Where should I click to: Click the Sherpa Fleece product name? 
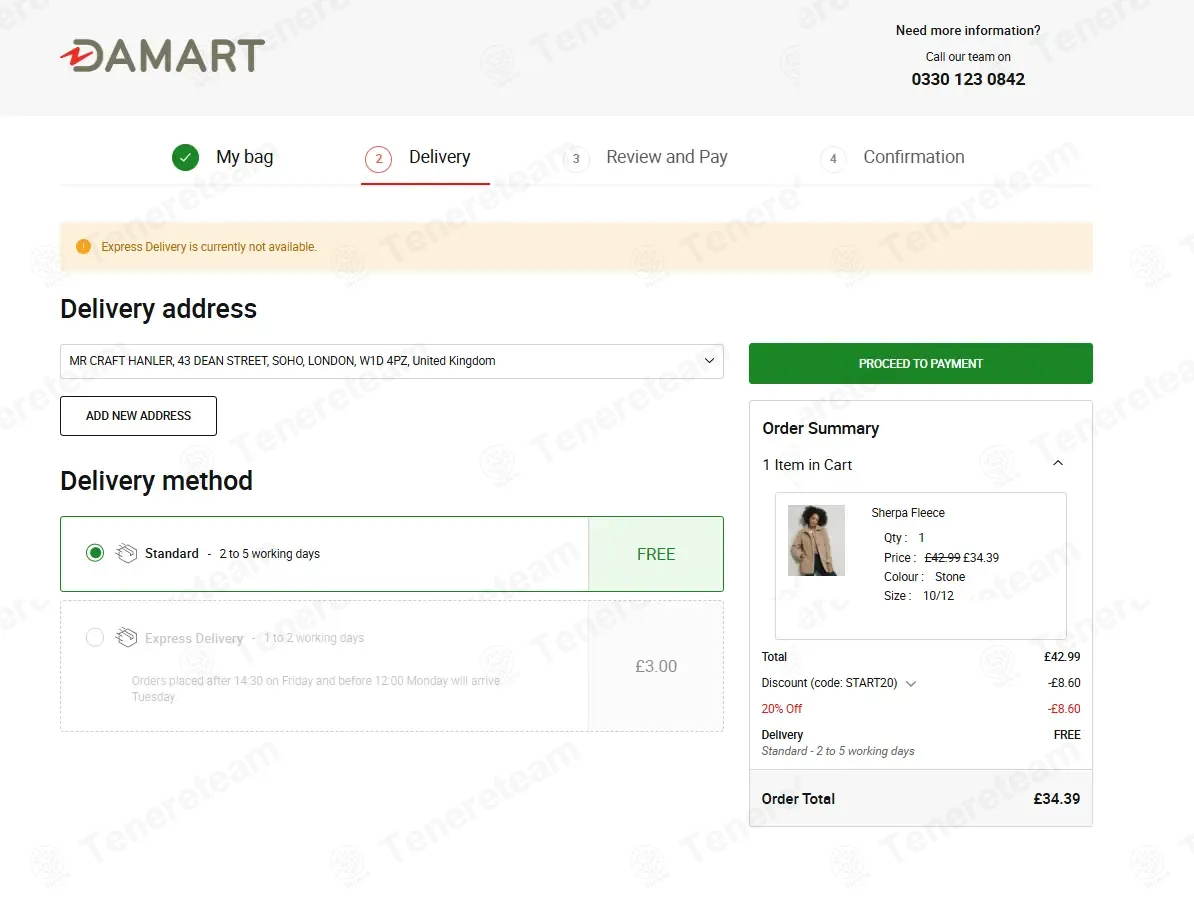point(908,513)
